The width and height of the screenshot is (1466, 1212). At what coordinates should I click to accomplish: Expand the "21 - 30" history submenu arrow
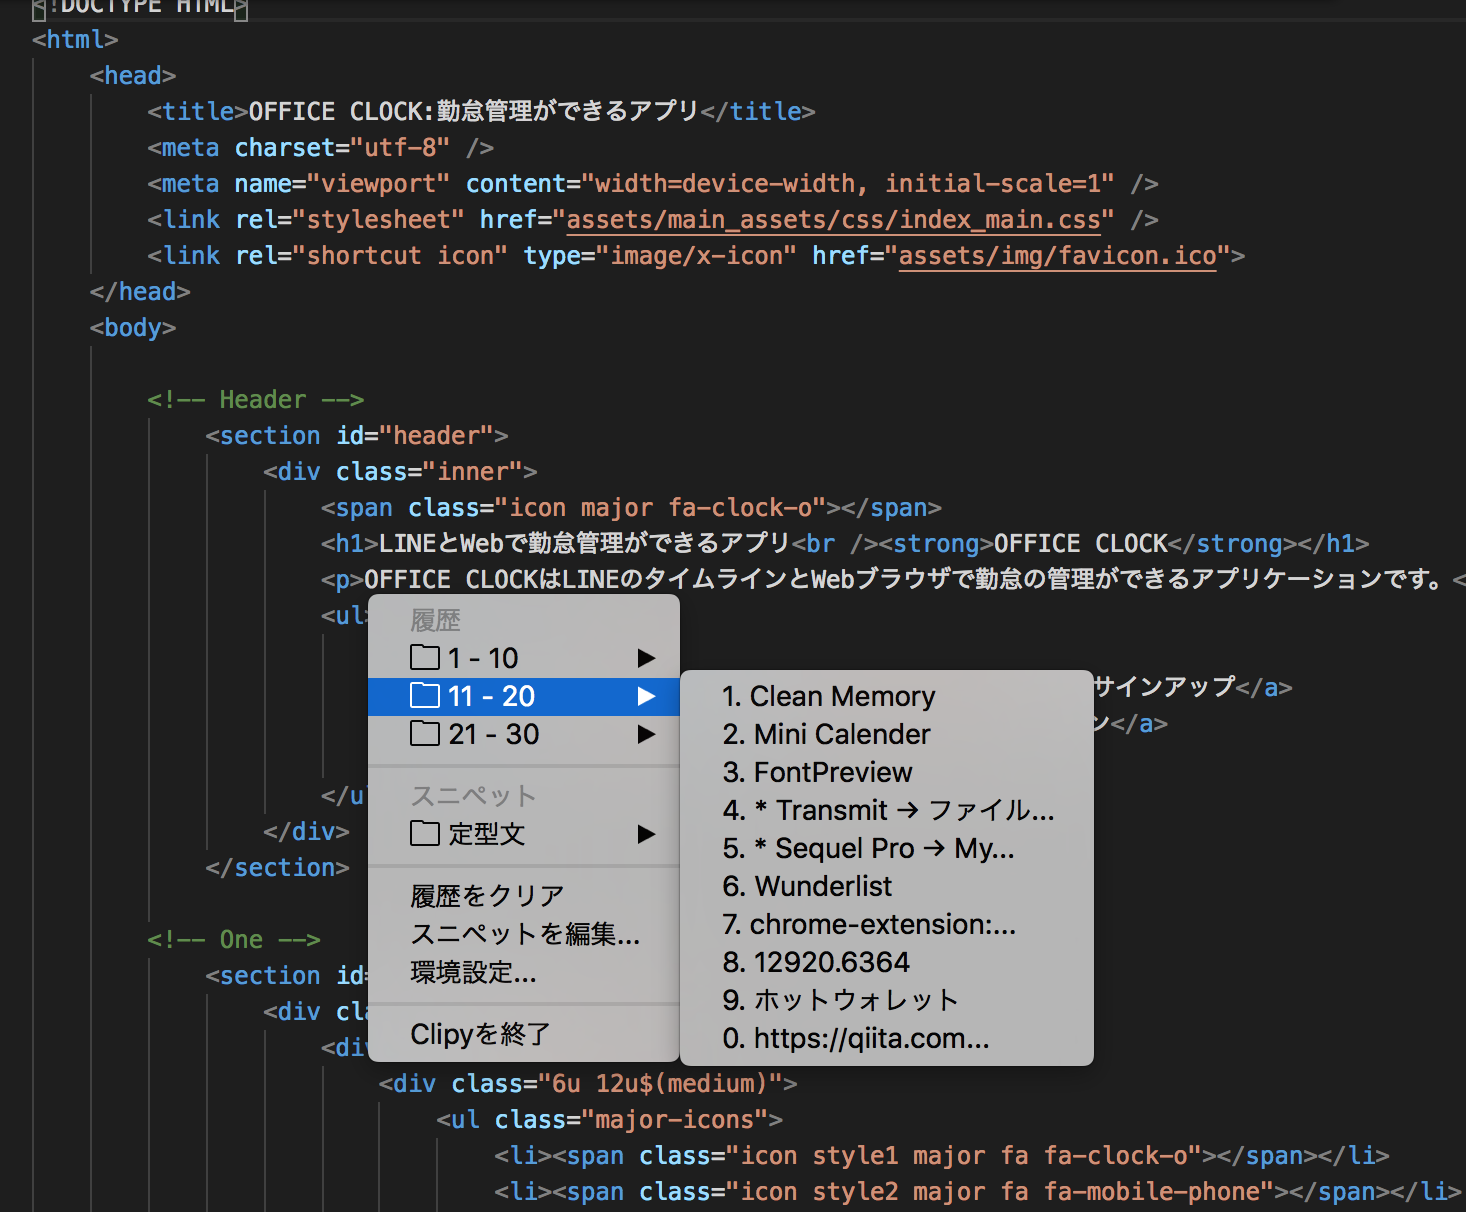pos(647,734)
